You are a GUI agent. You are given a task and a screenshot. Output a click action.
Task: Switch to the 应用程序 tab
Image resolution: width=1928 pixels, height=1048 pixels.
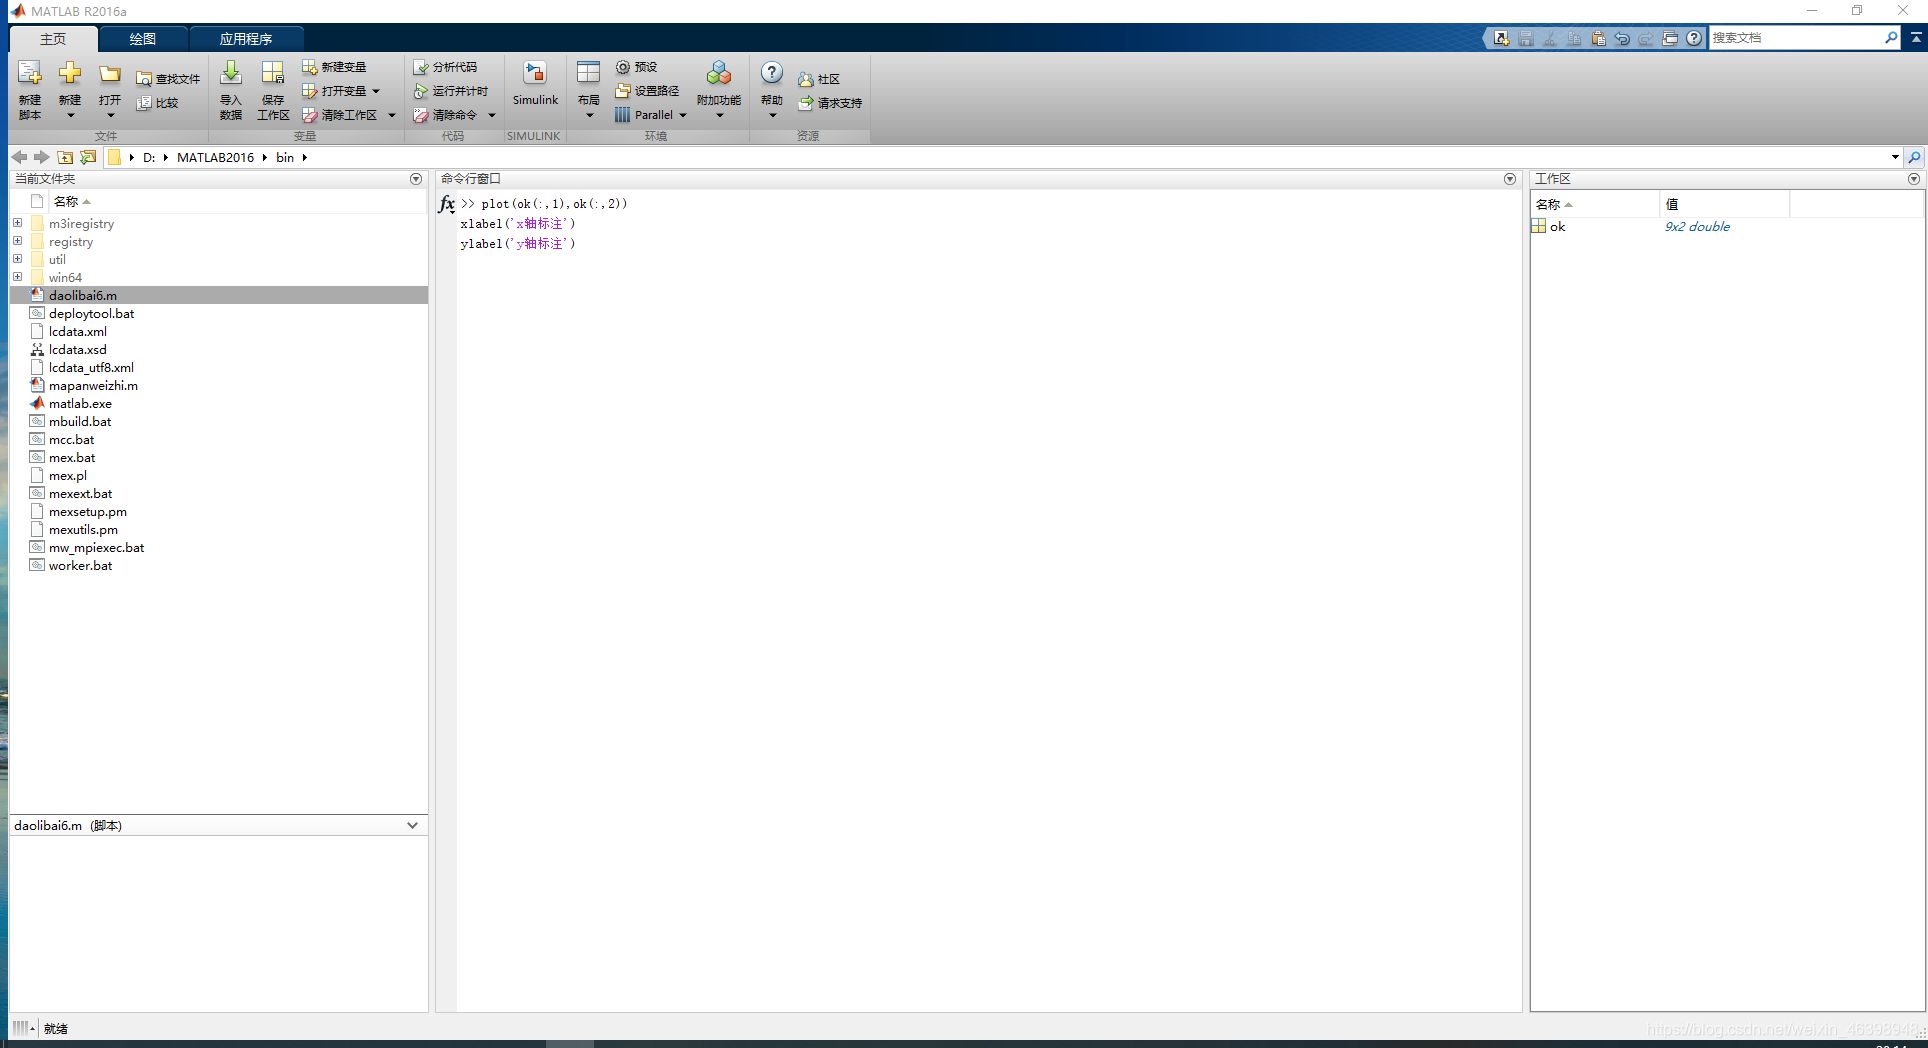click(x=246, y=39)
